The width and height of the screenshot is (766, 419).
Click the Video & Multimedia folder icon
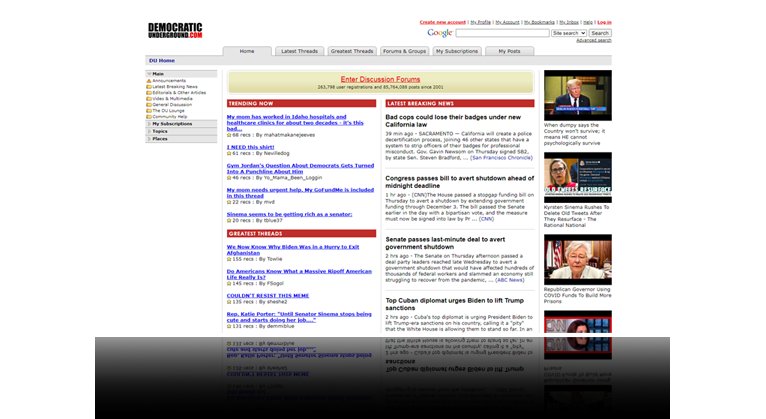[x=149, y=99]
